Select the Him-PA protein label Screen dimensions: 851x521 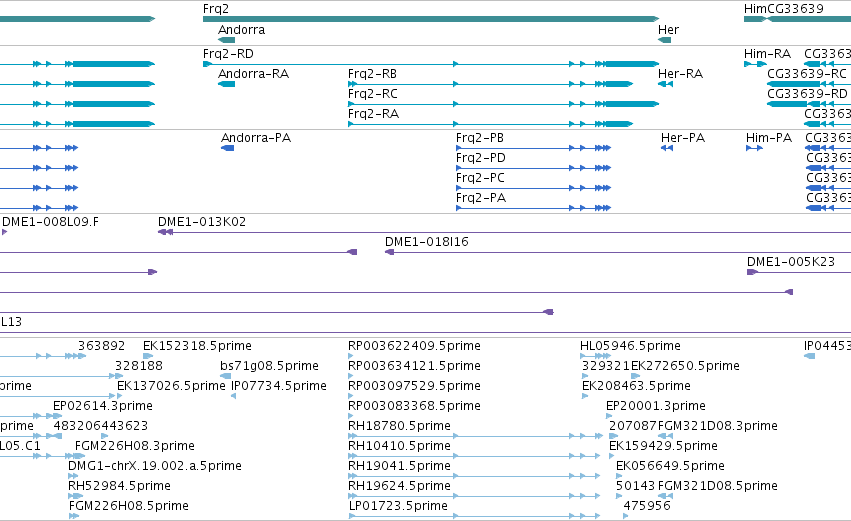pos(769,138)
